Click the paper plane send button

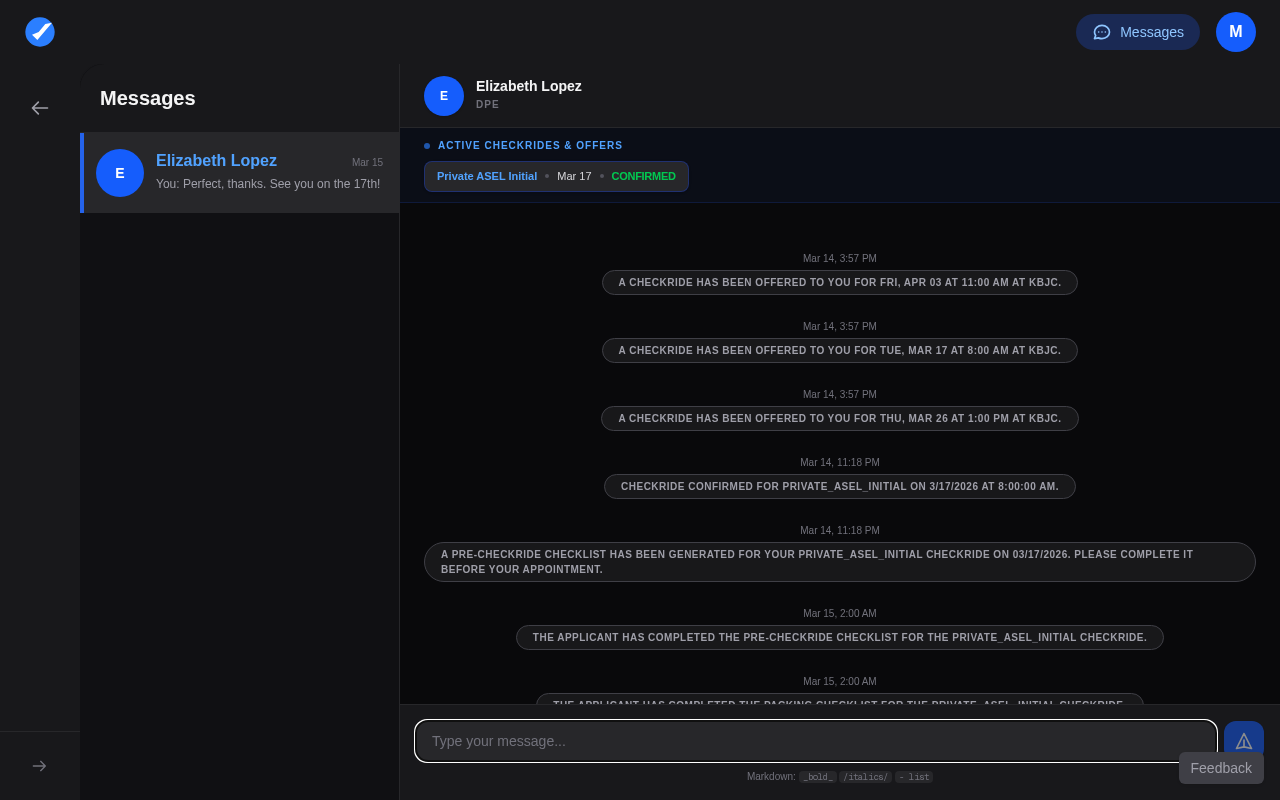tap(1243, 741)
